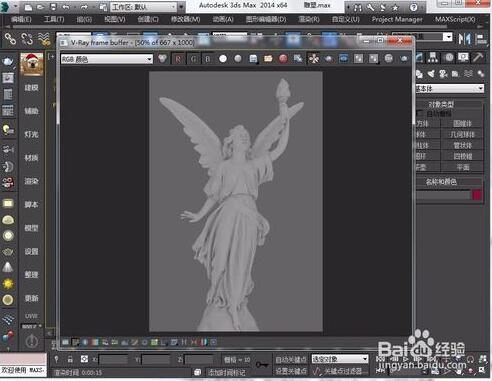Click the hammer Utilities panel tab icon
Screen dimensions: 492x381
click(478, 58)
